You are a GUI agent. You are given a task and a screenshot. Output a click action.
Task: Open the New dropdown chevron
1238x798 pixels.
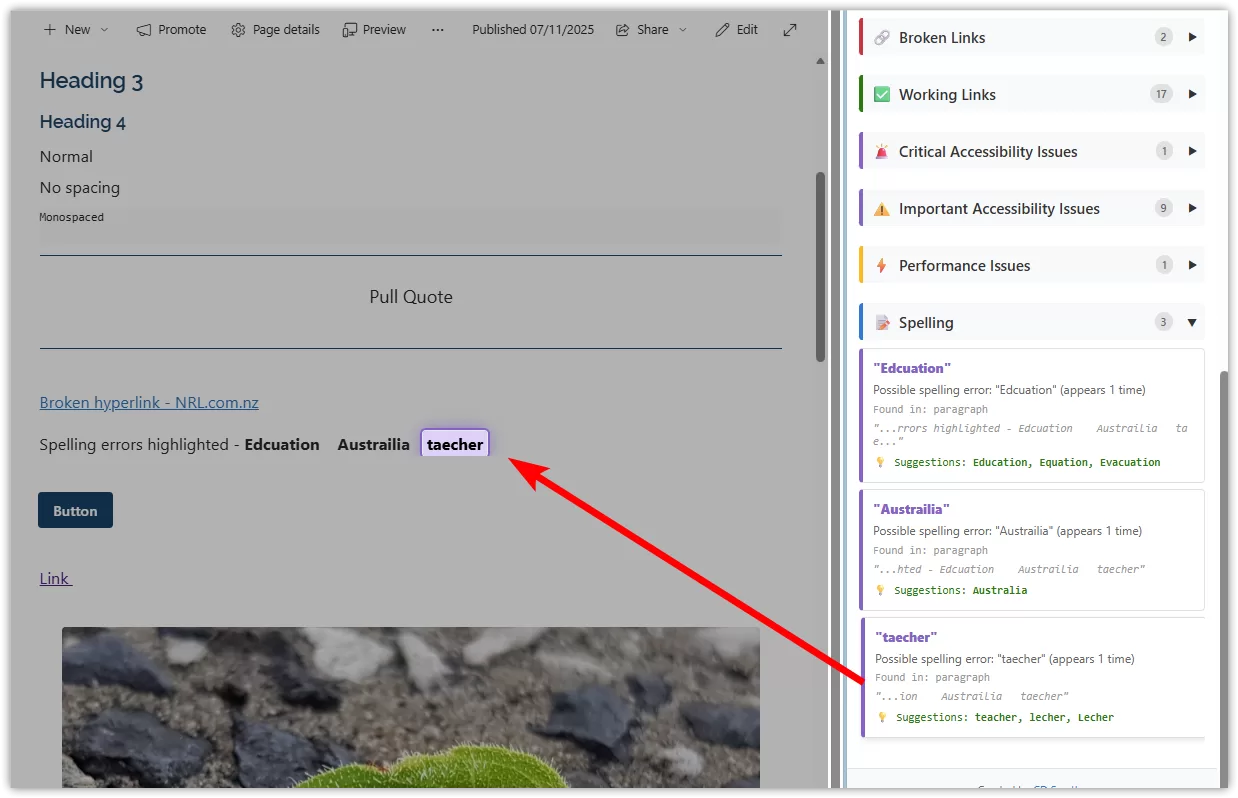pyautogui.click(x=103, y=30)
